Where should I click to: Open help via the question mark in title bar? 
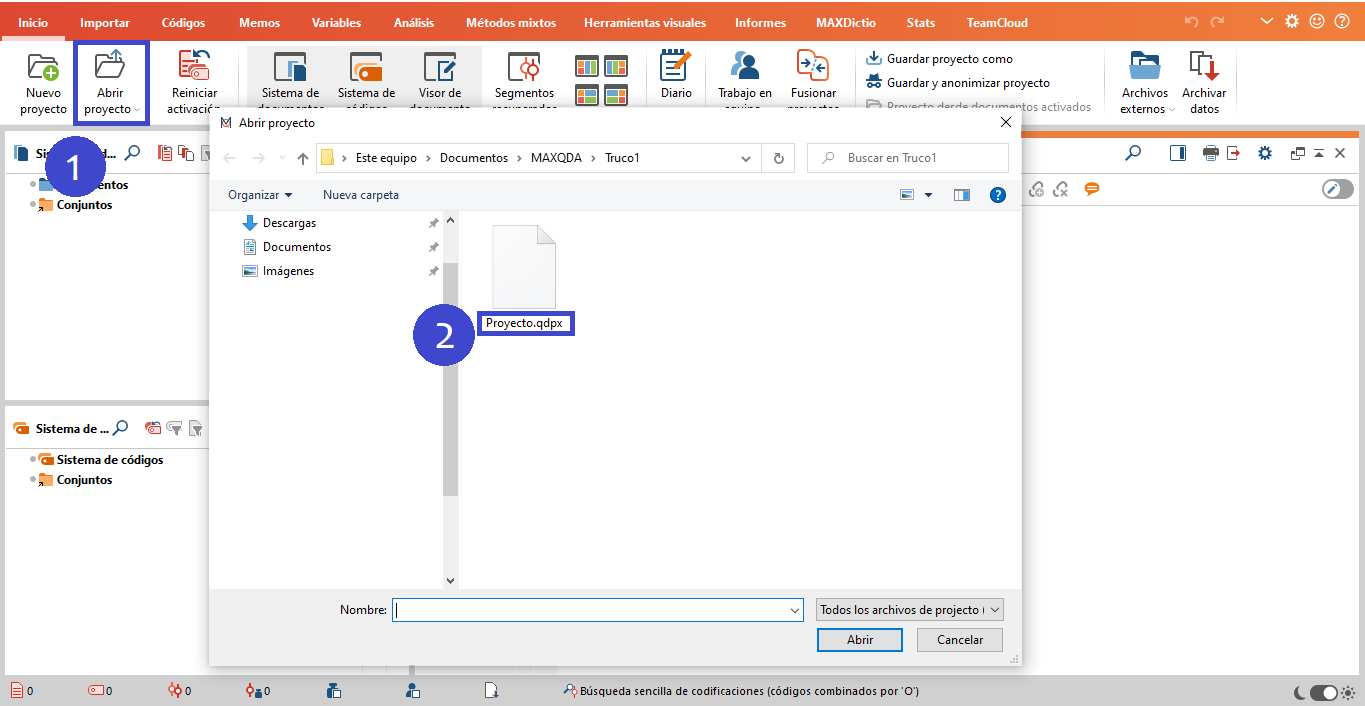point(1342,21)
